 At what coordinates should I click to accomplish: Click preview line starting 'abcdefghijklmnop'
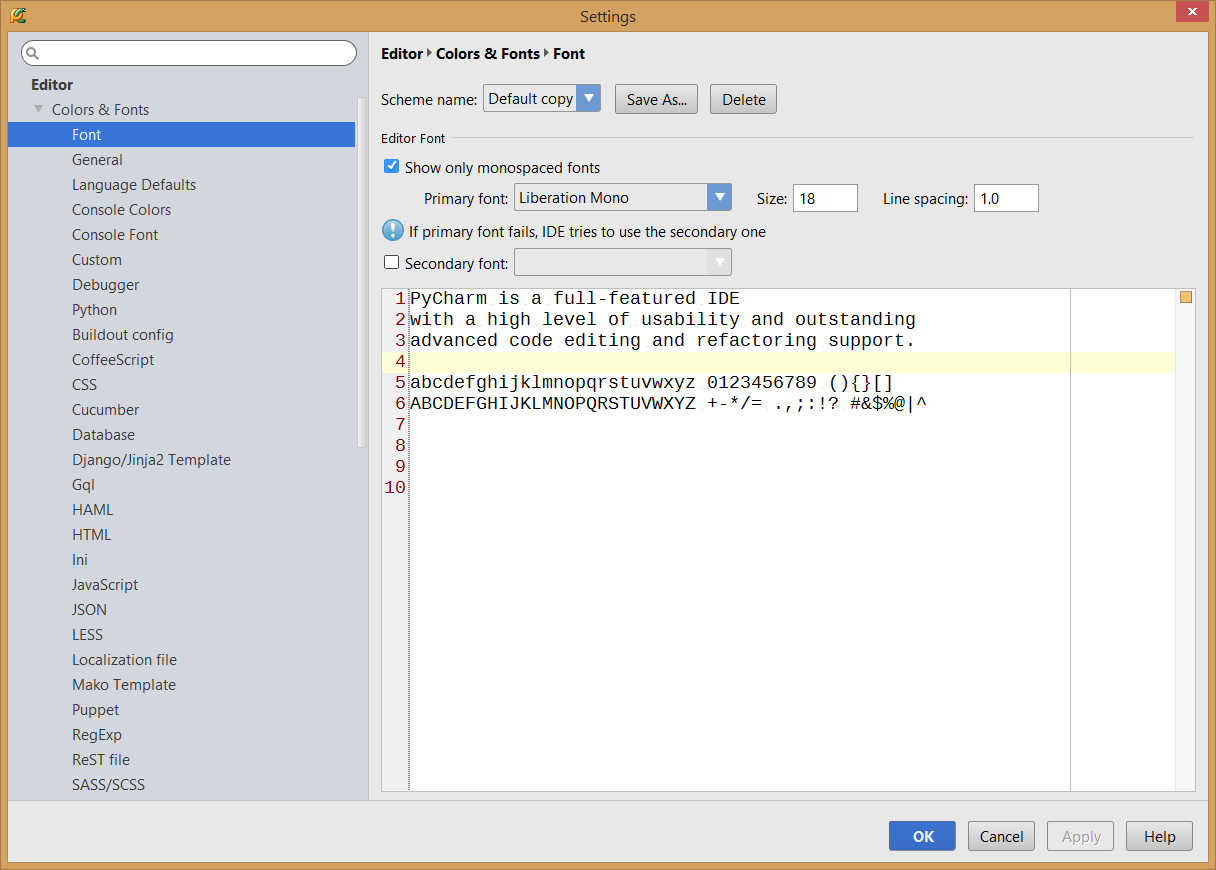coord(652,382)
